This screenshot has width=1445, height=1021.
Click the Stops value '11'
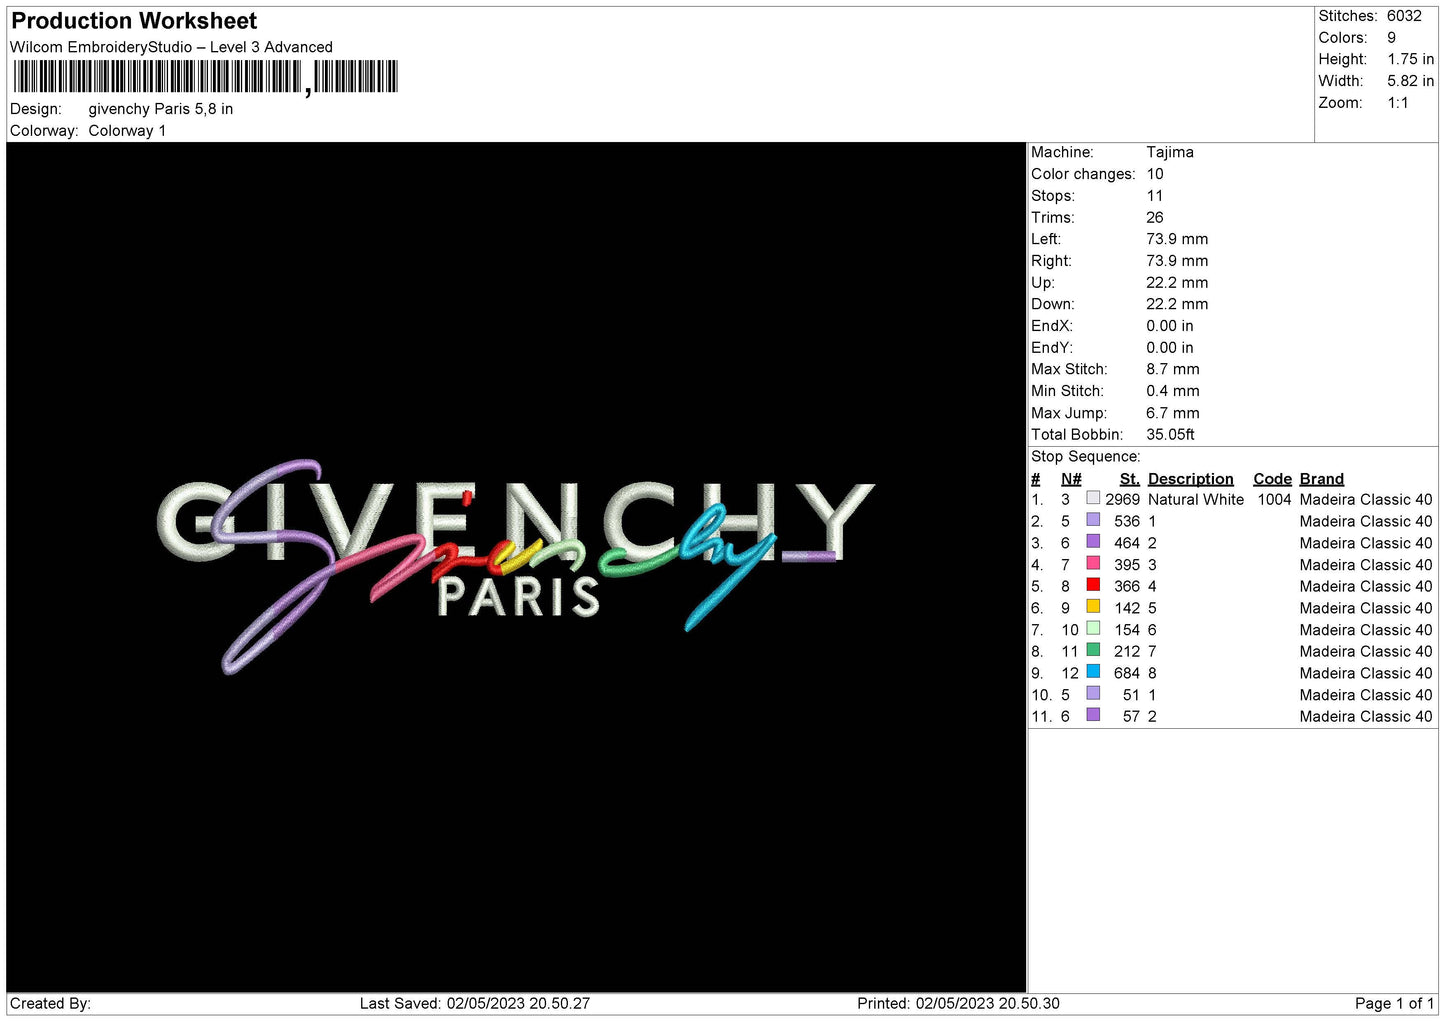pyautogui.click(x=1155, y=196)
